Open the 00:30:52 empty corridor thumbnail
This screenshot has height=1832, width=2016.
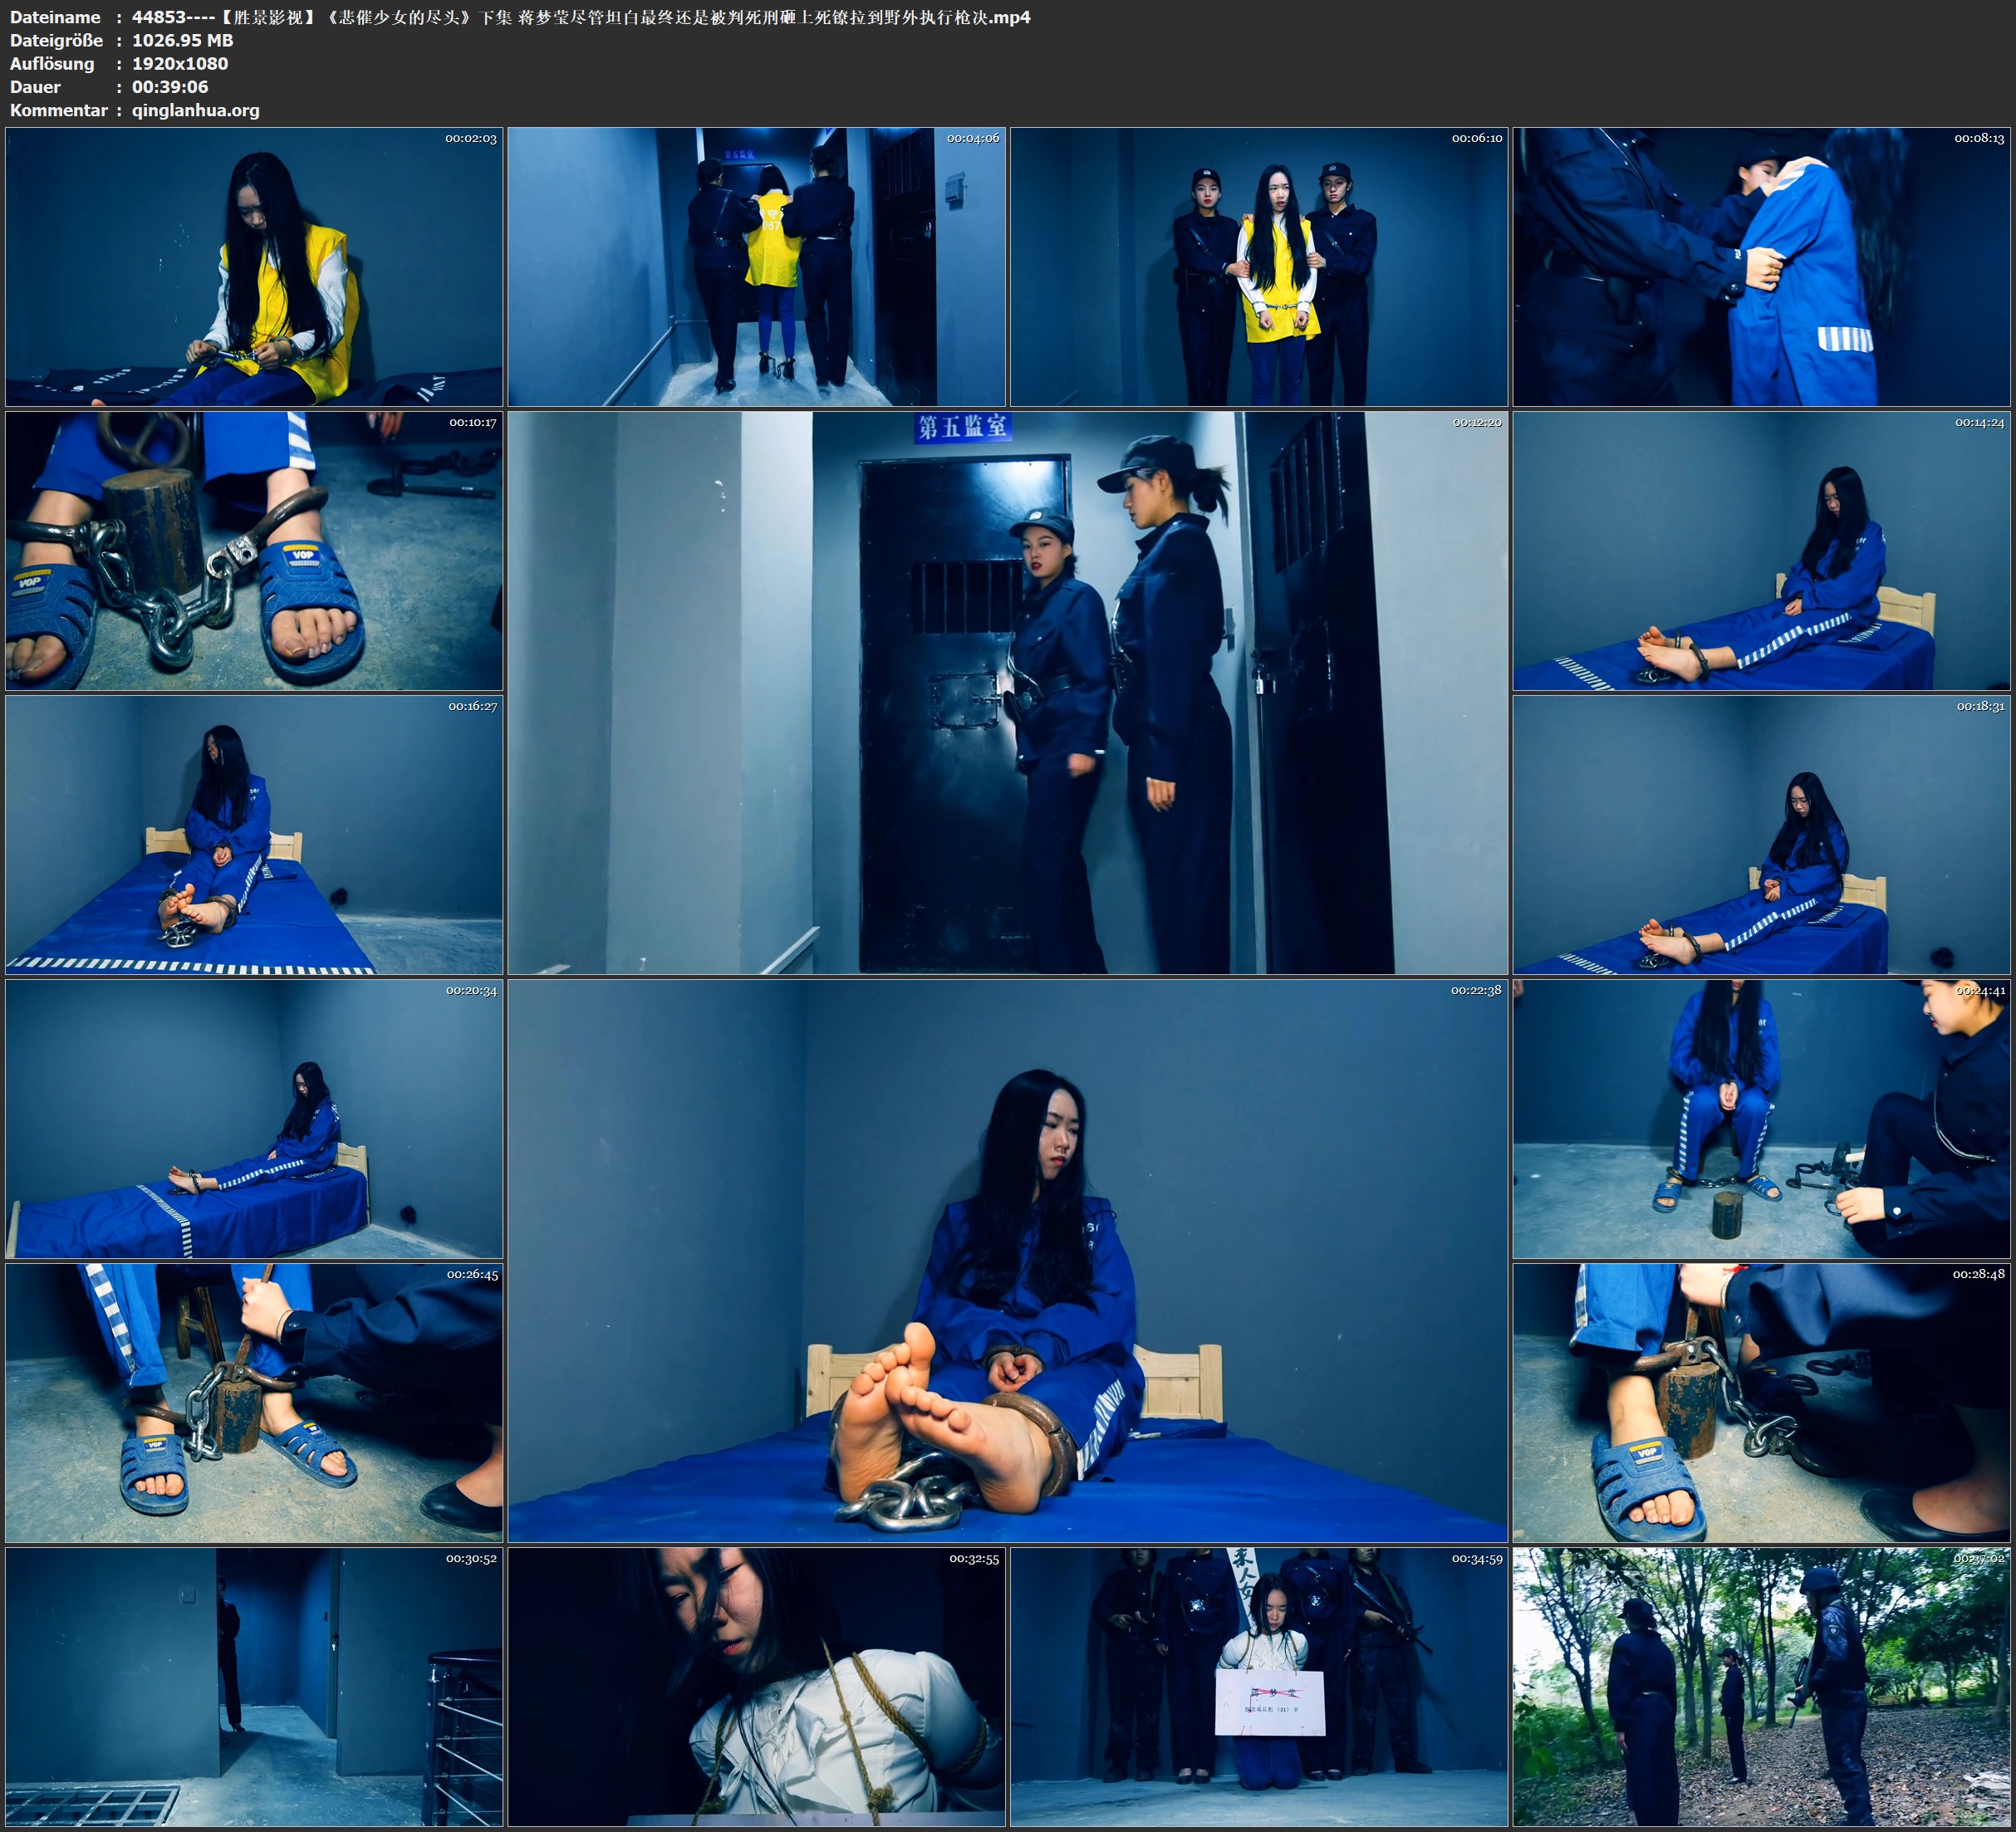click(254, 1687)
